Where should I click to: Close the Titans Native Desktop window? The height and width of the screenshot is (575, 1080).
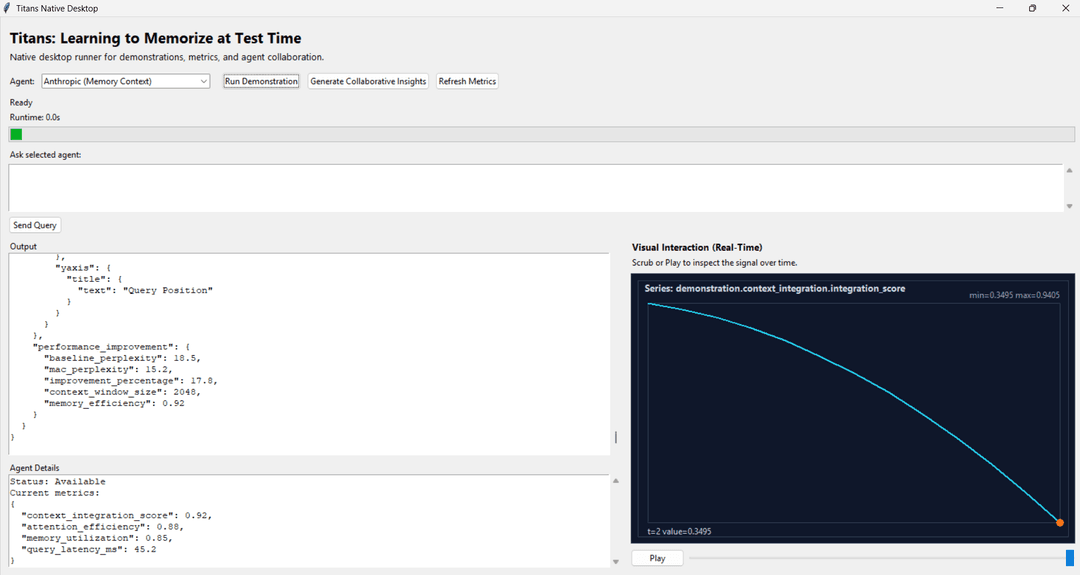point(1065,8)
